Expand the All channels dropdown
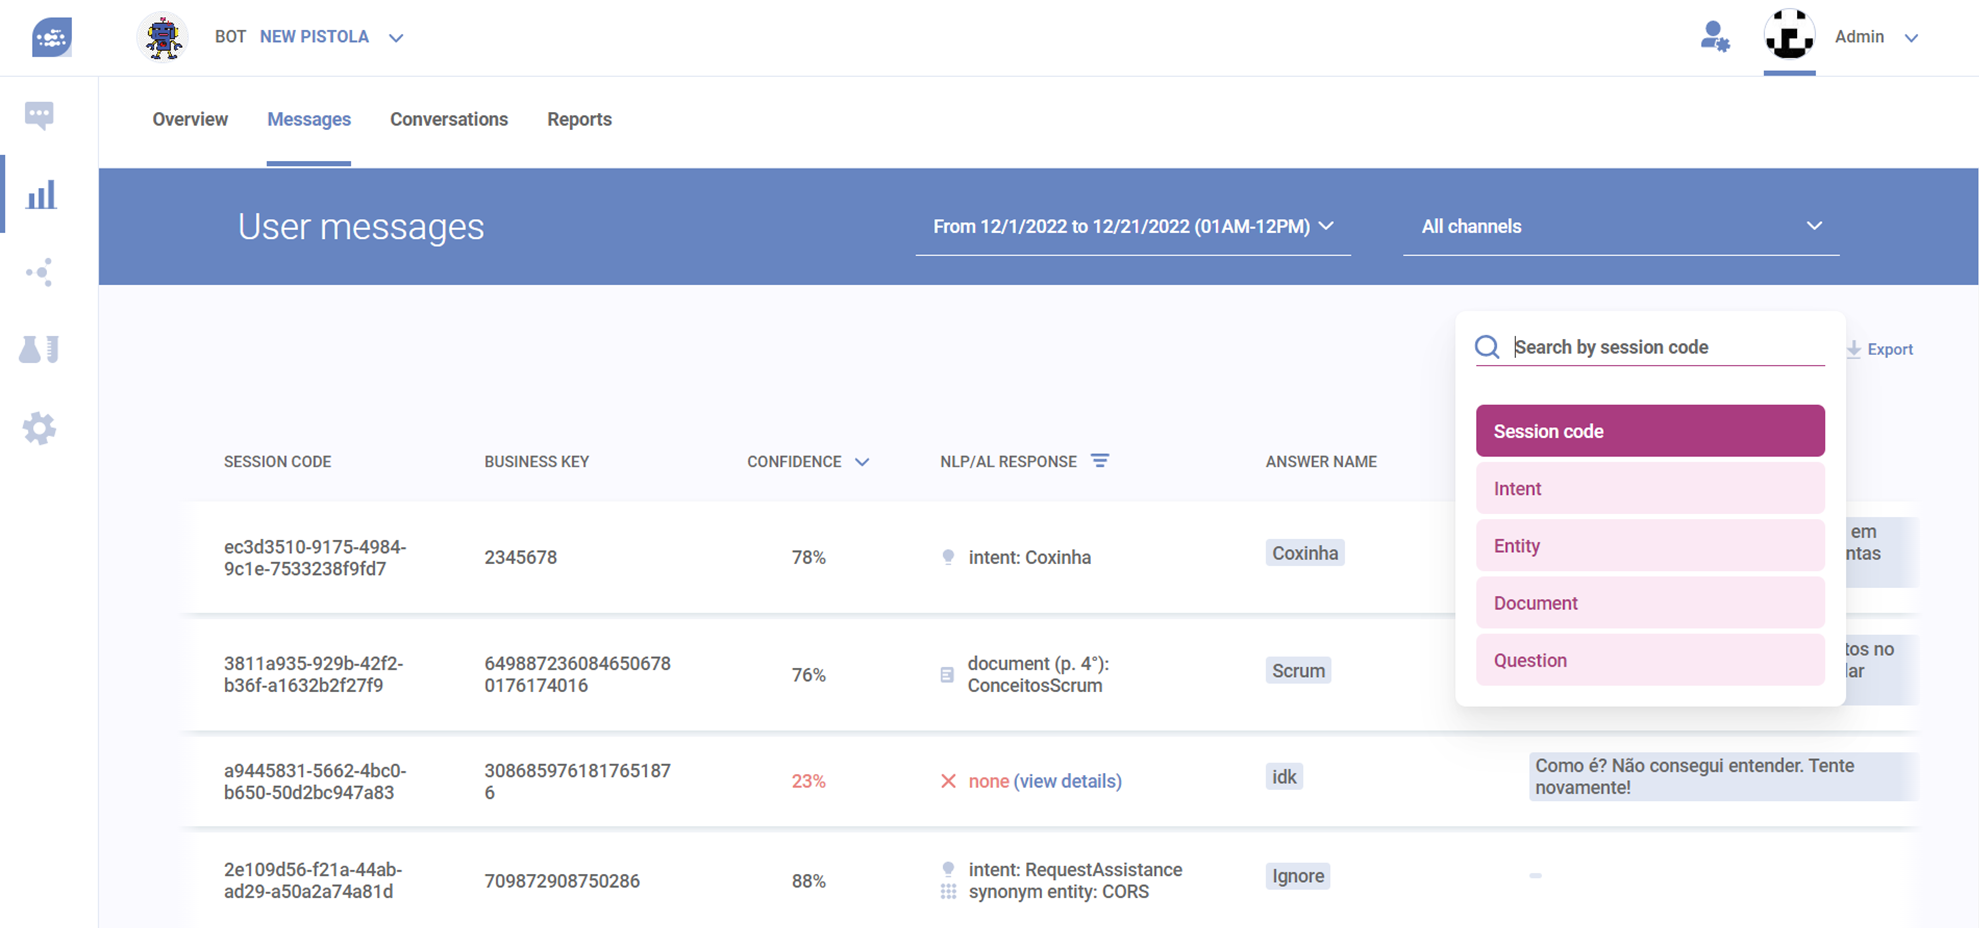Viewport: 1979px width, 928px height. (1620, 227)
